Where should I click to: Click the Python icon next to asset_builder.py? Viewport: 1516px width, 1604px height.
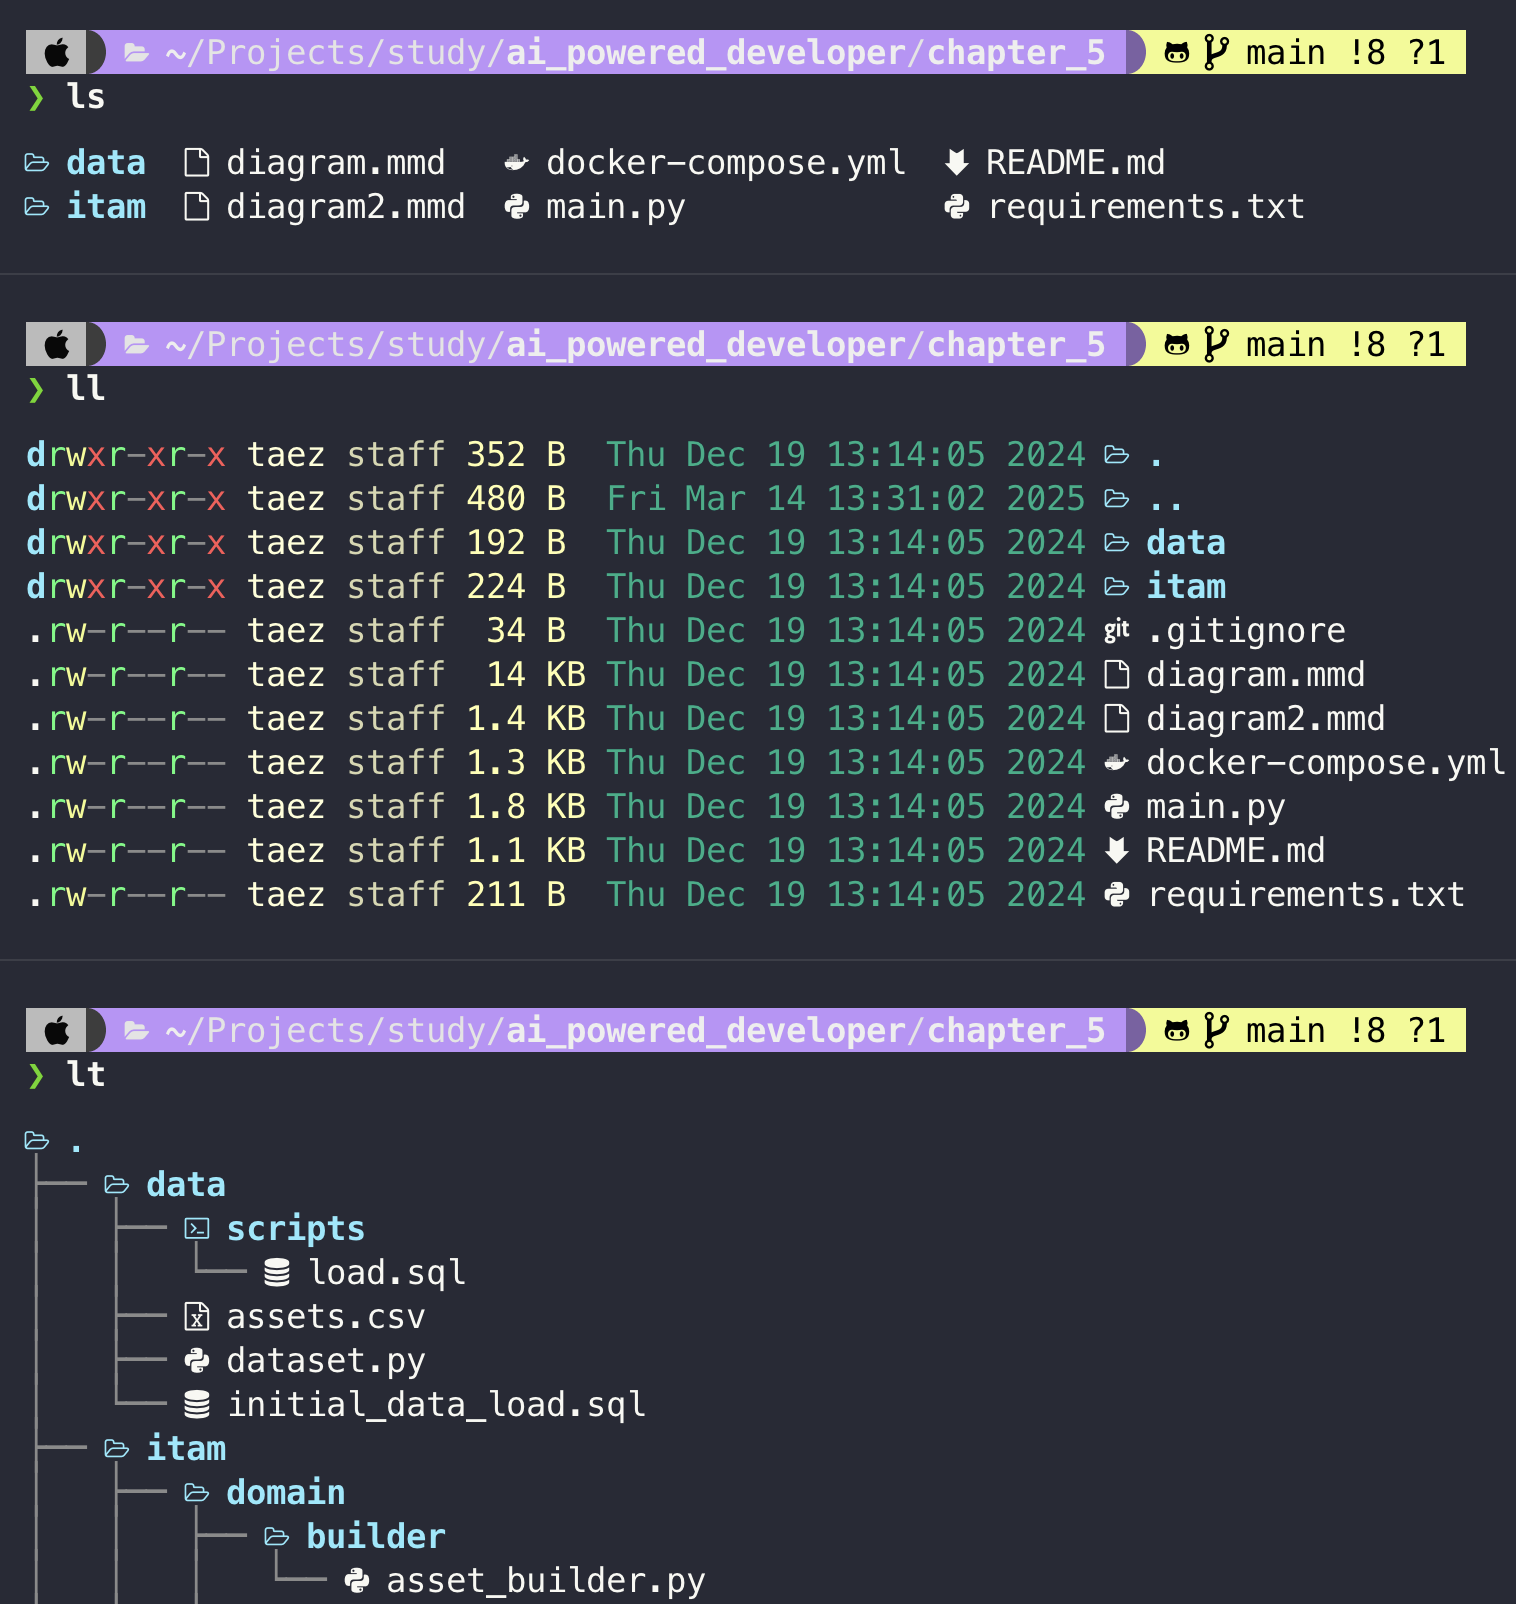click(x=357, y=1580)
